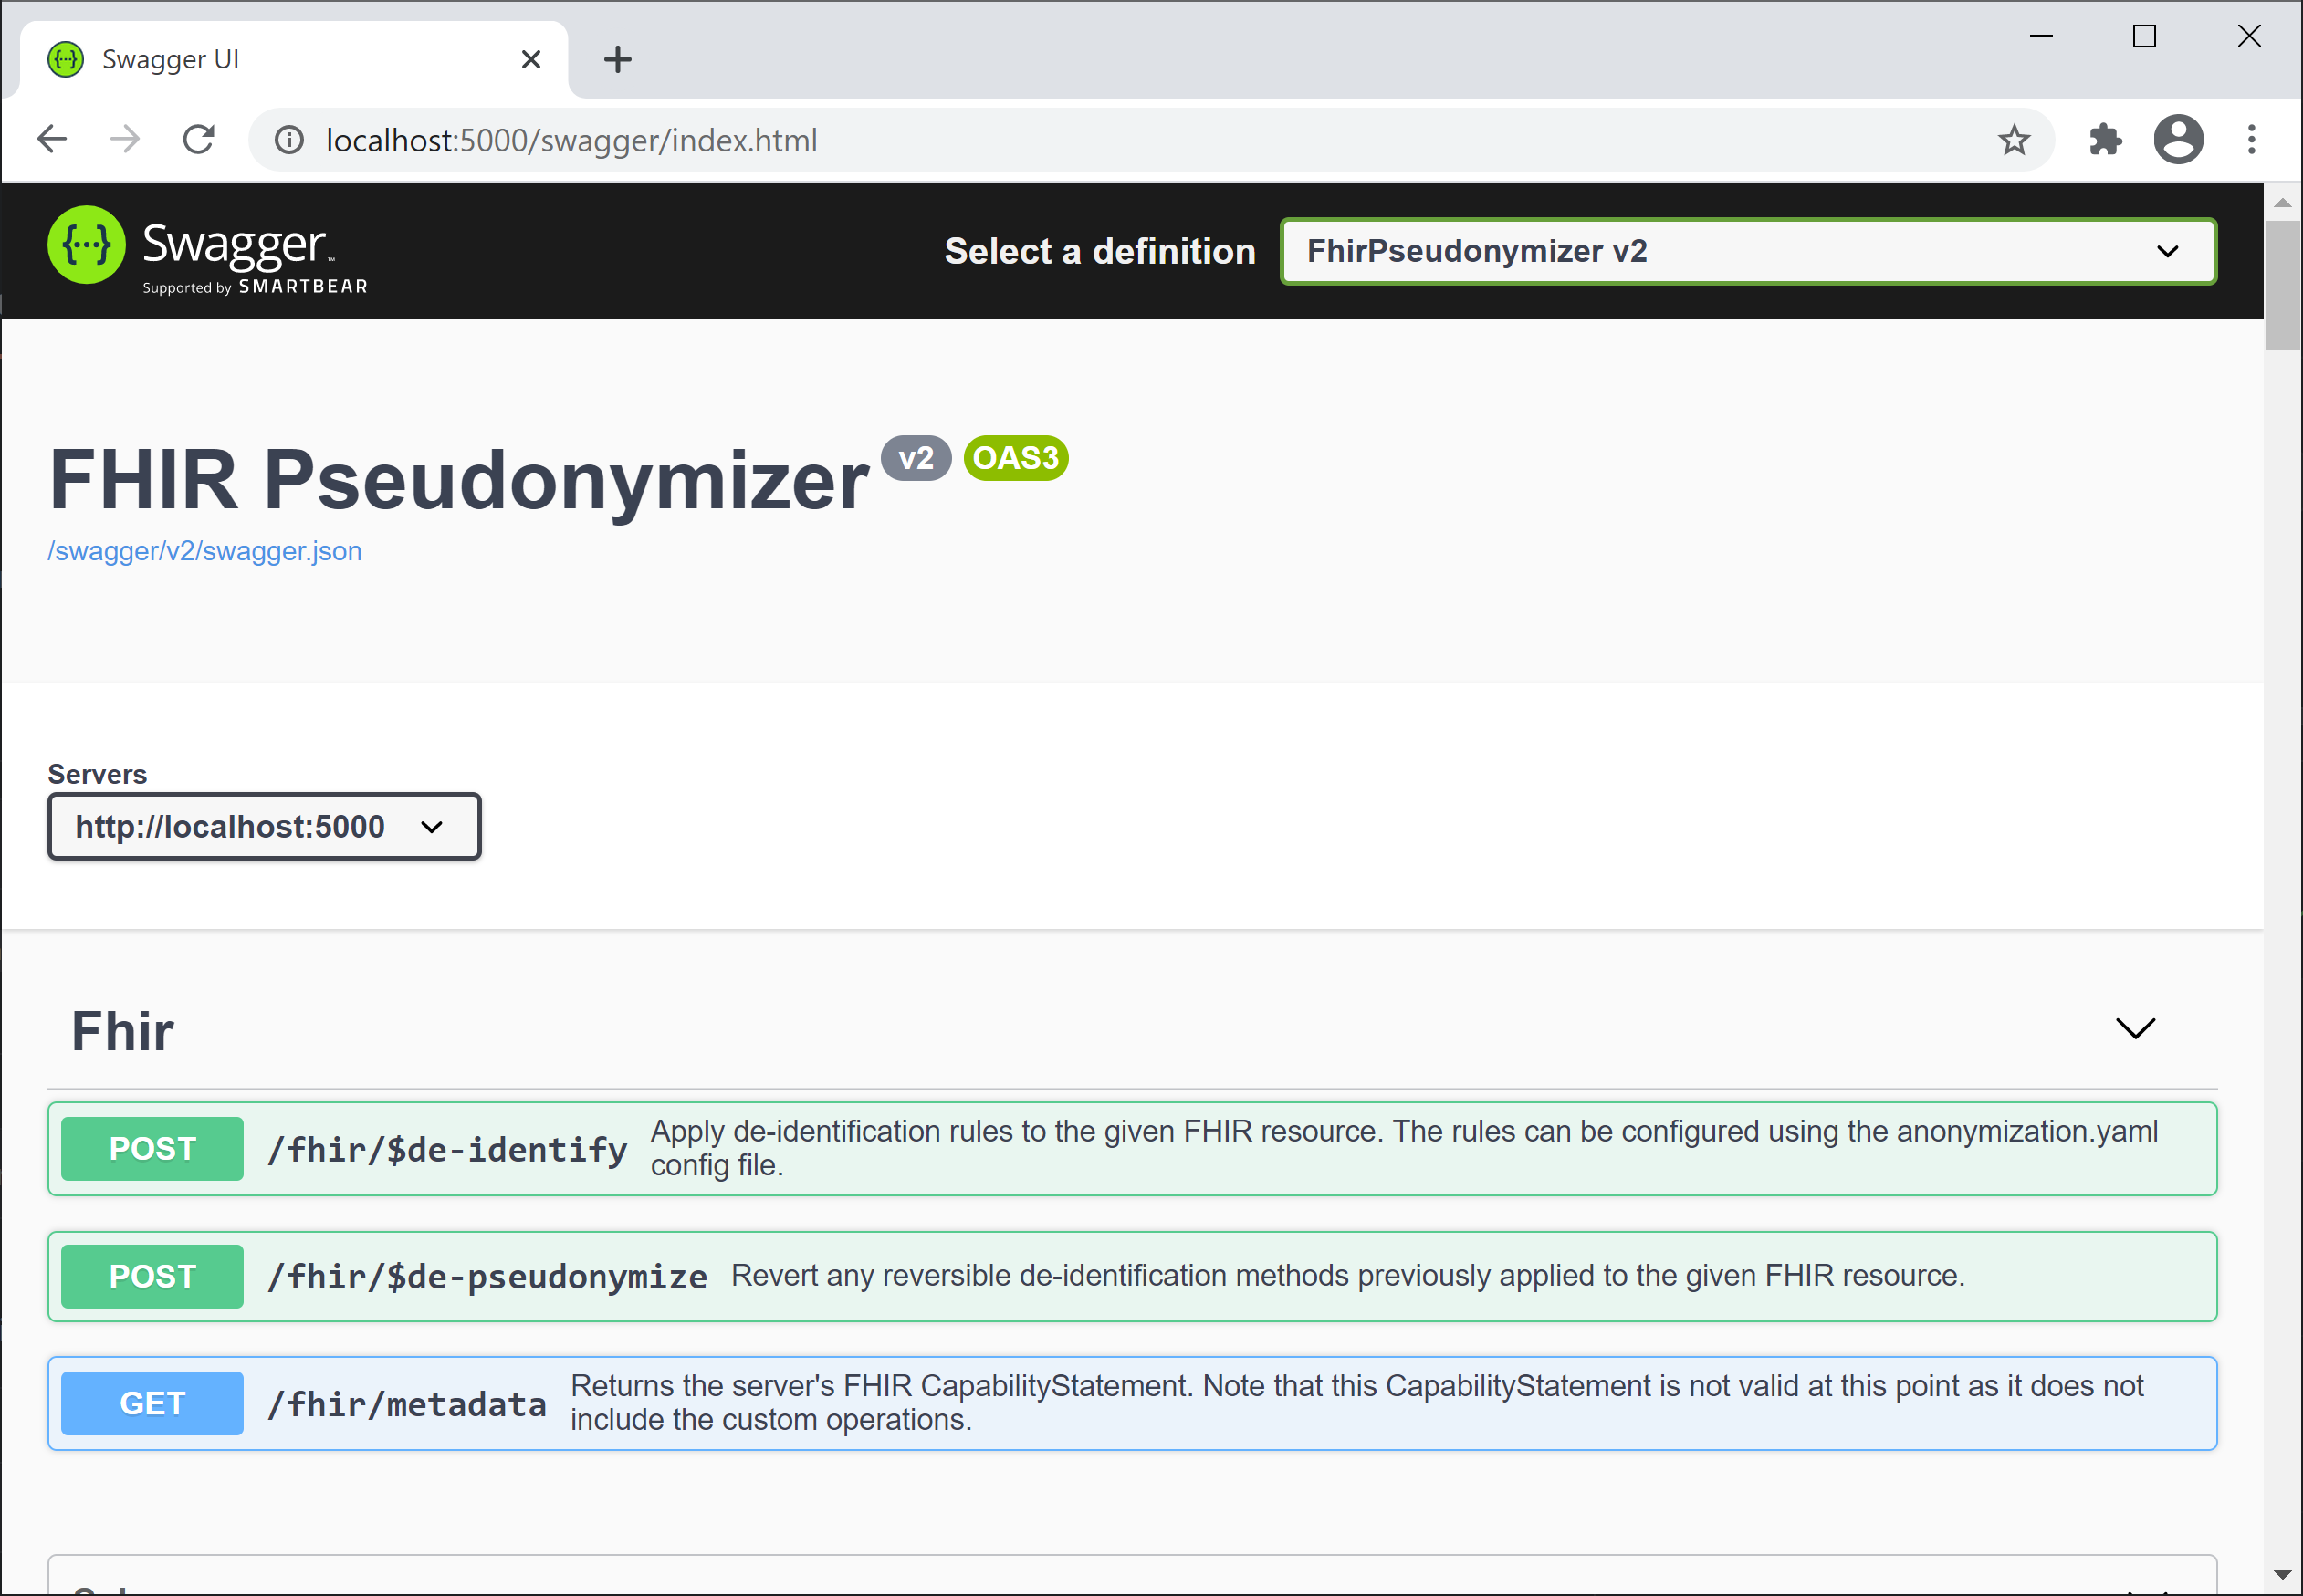Screen dimensions: 2303x1596
Task: Click the browser forward arrow
Action: (x=125, y=139)
